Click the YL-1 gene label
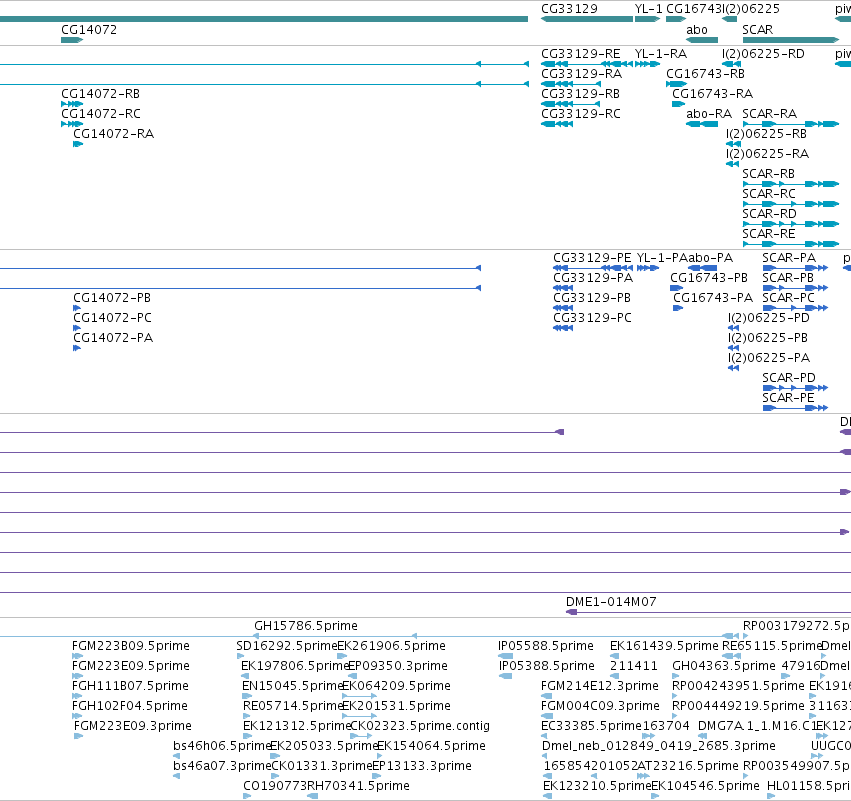 [649, 9]
